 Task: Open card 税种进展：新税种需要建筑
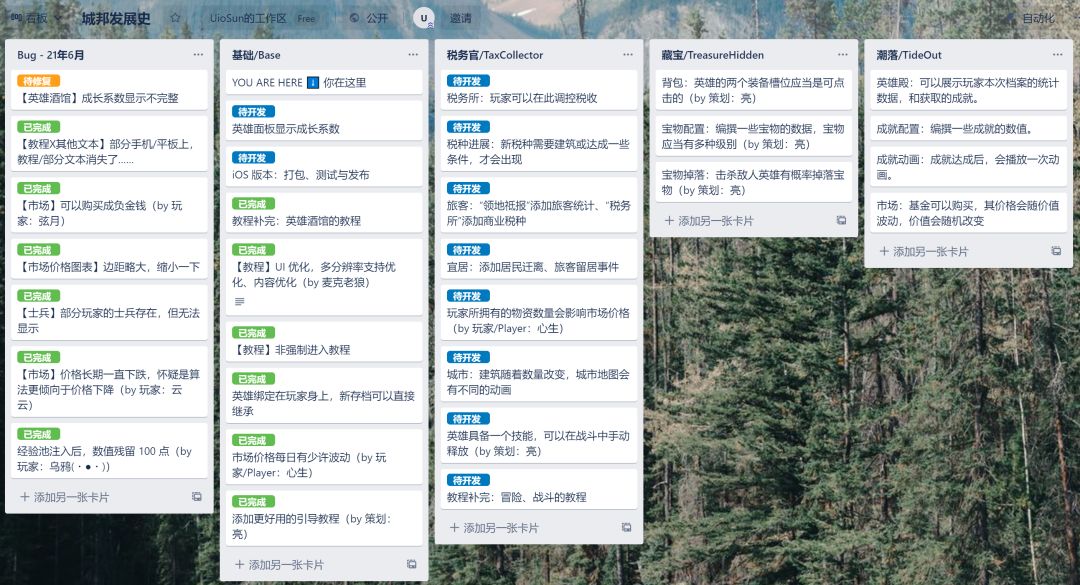539,143
